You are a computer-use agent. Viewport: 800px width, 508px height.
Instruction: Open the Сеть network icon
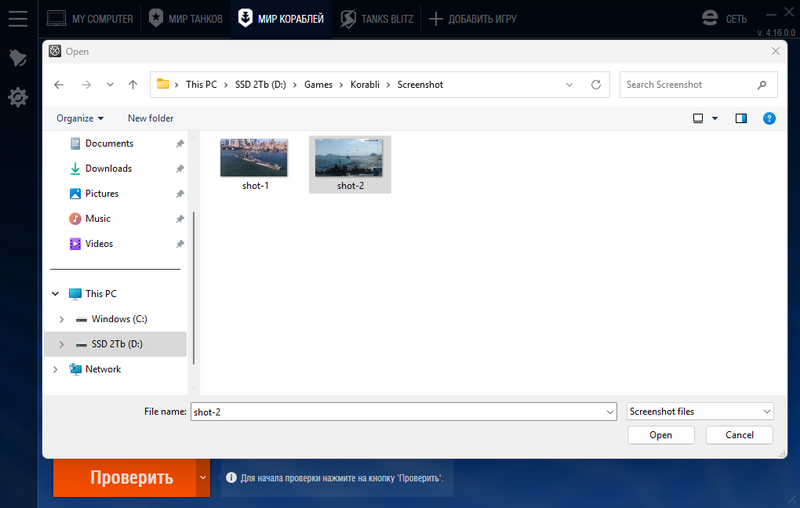[x=710, y=18]
